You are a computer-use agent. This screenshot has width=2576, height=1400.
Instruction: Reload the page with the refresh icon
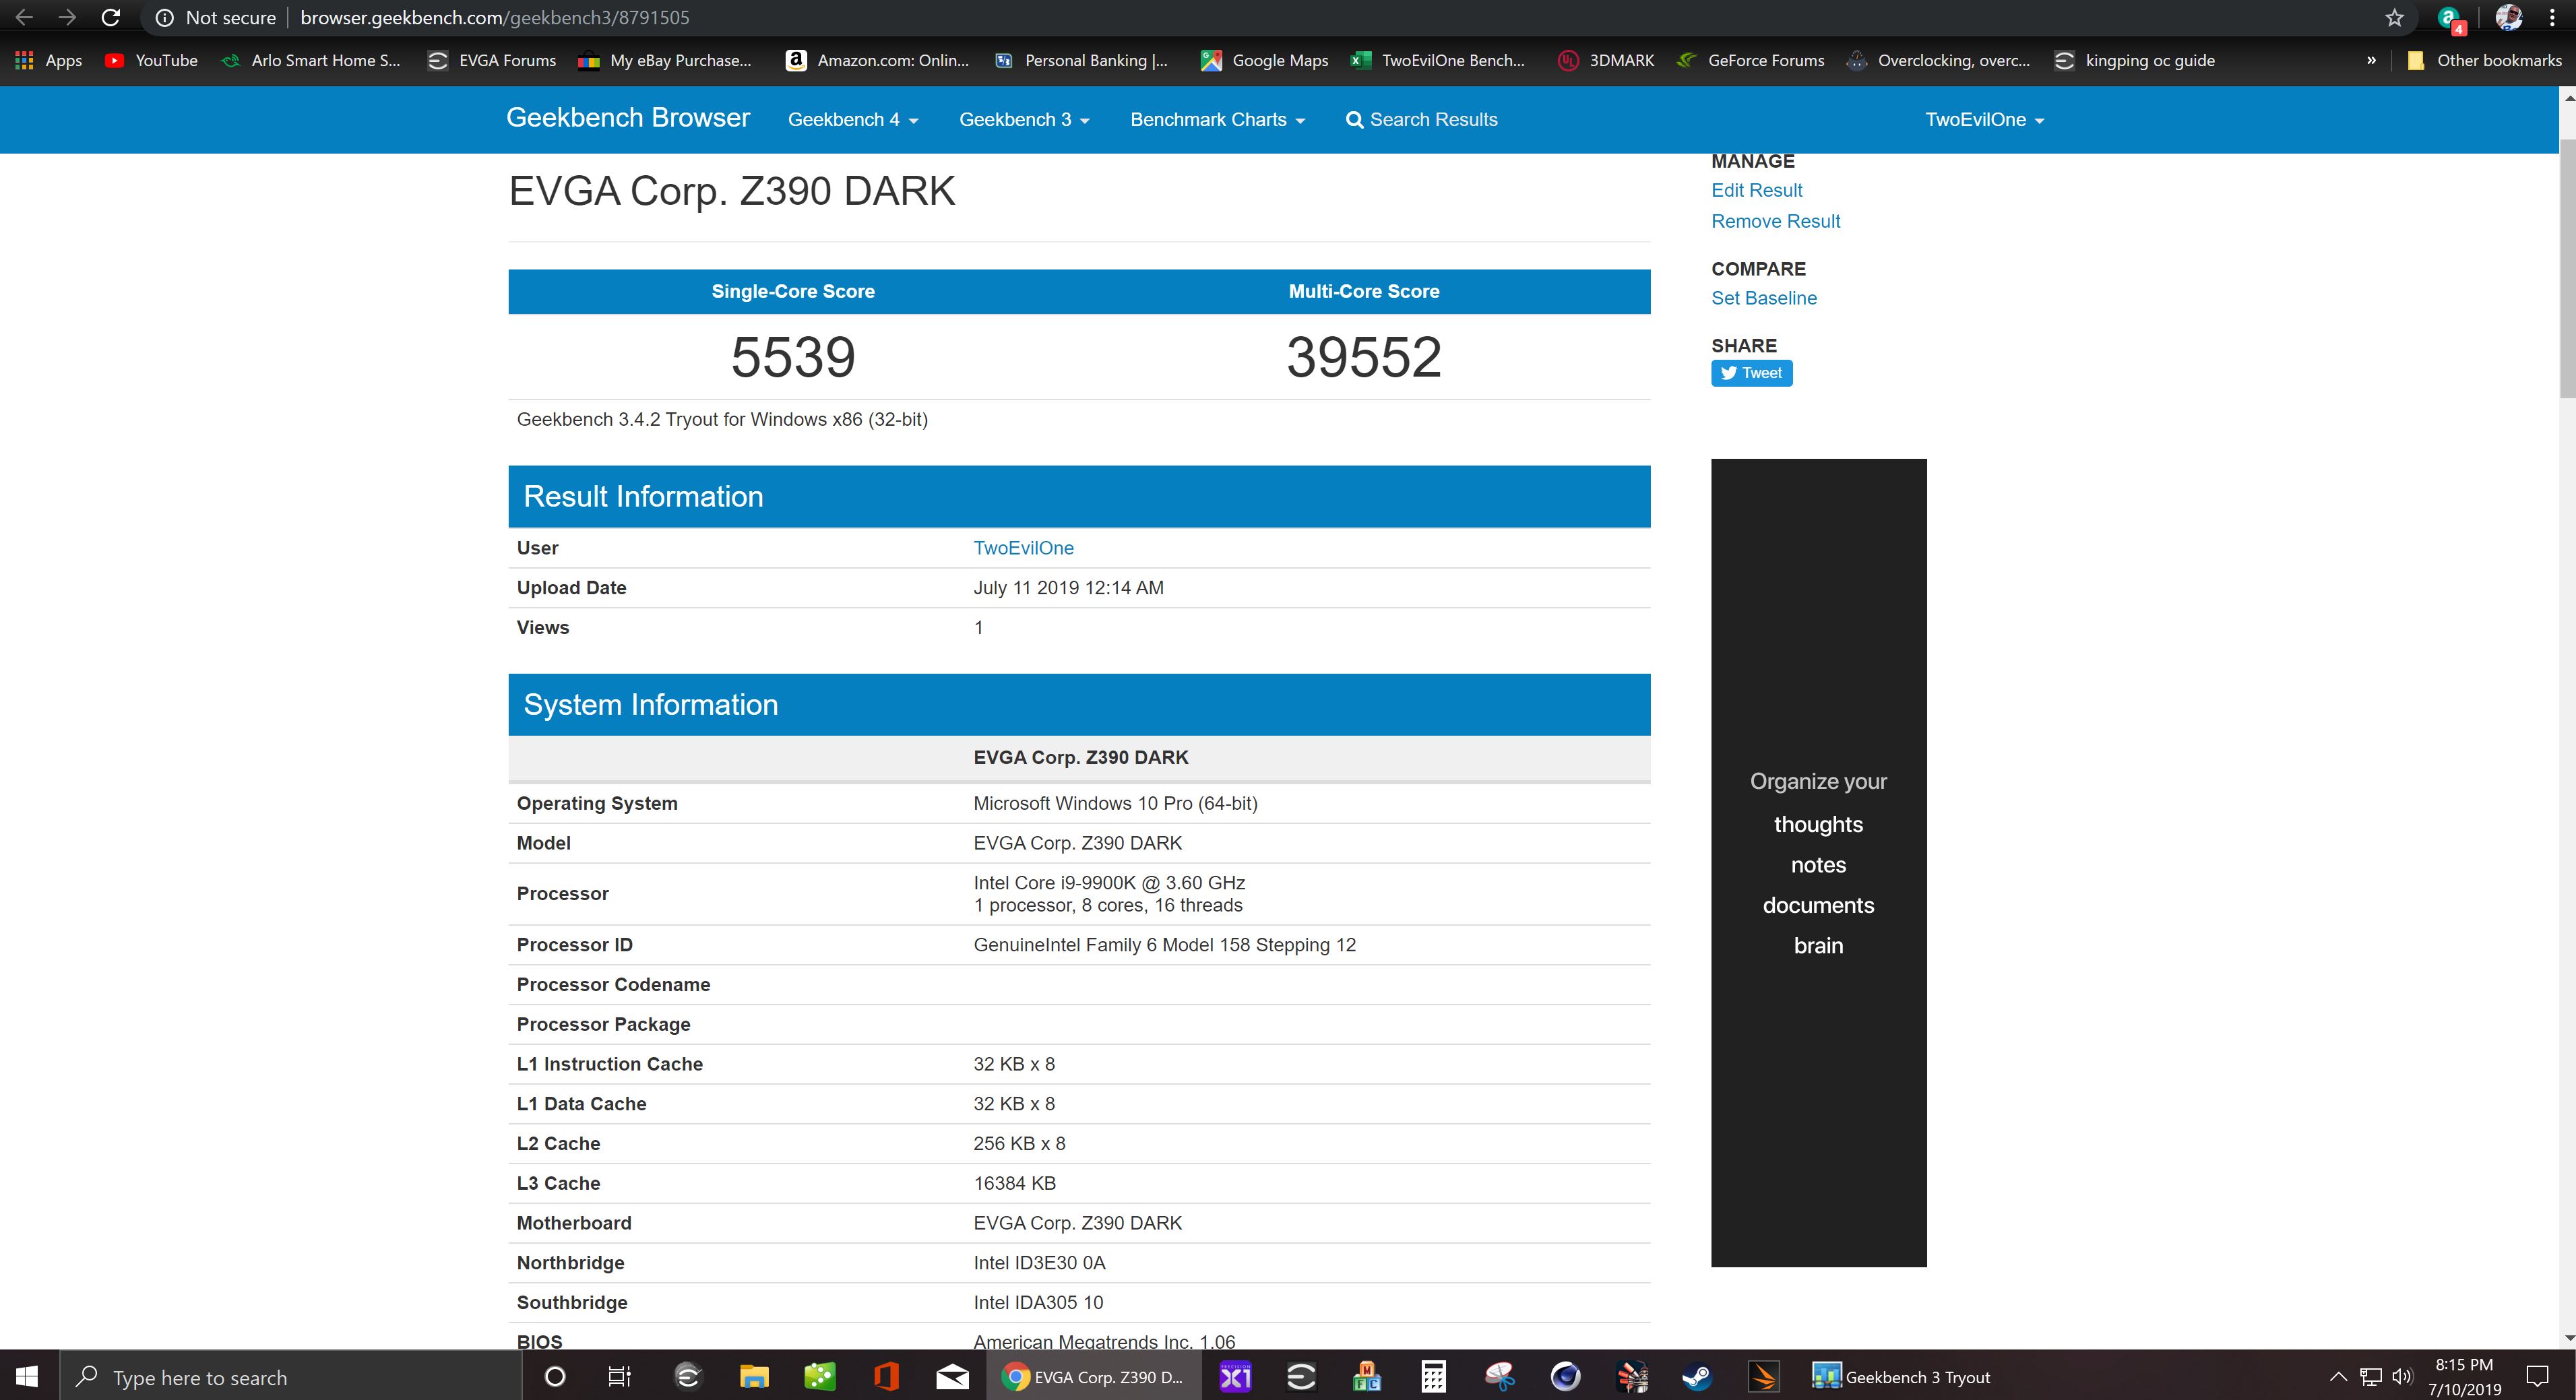pos(111,17)
